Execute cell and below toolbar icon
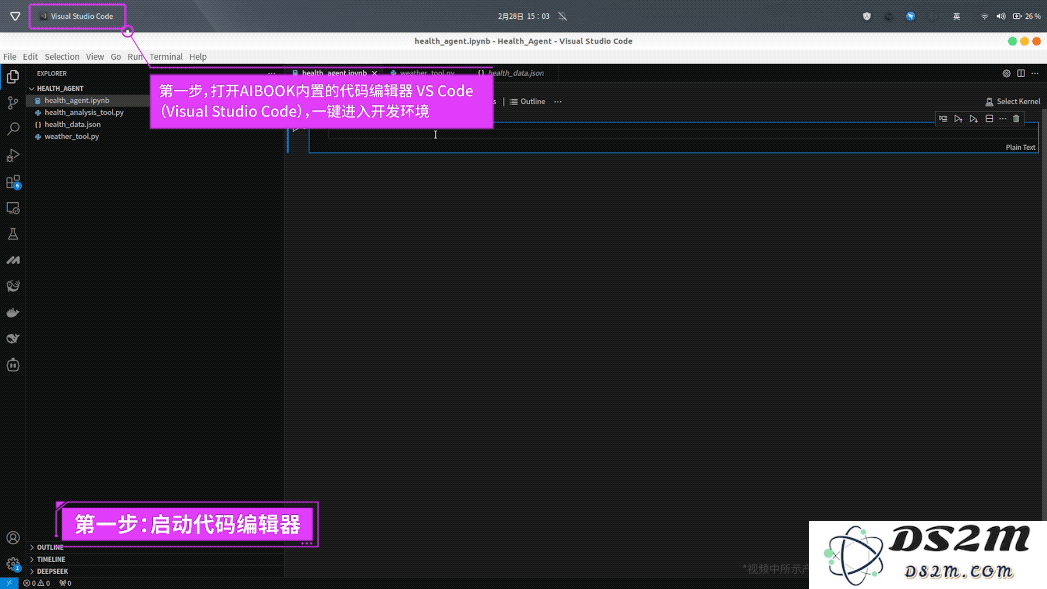This screenshot has height=589, width=1047. click(x=974, y=119)
